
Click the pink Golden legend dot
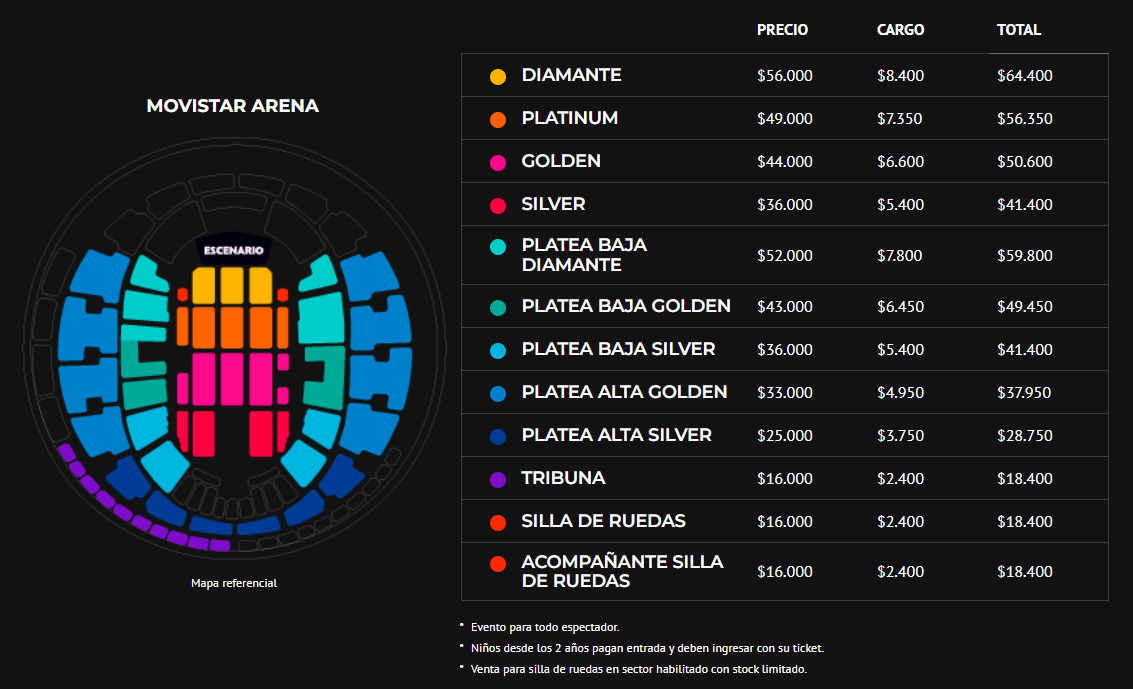coord(498,162)
